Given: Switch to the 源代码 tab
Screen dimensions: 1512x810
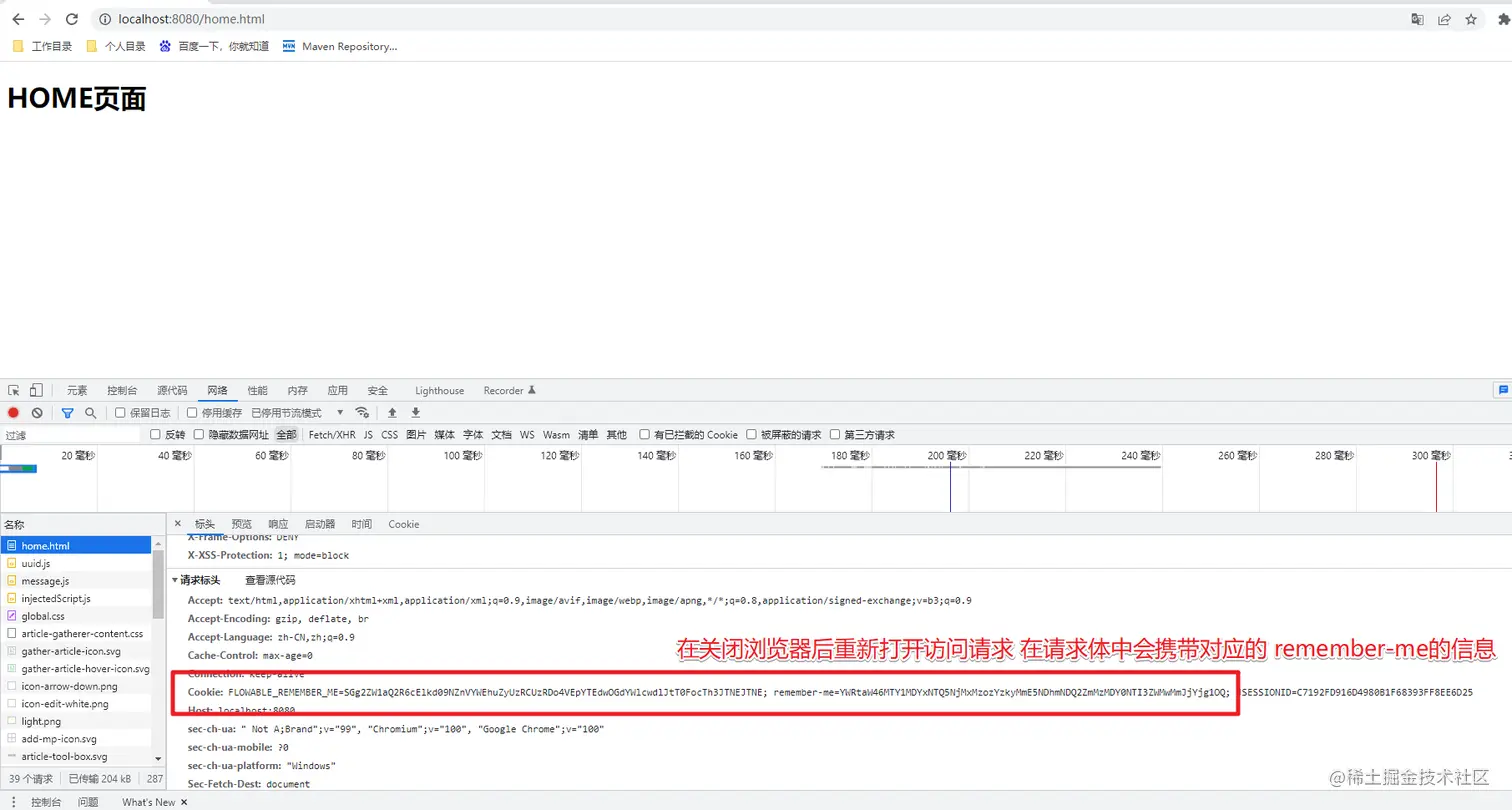Looking at the screenshot, I should click(x=172, y=391).
